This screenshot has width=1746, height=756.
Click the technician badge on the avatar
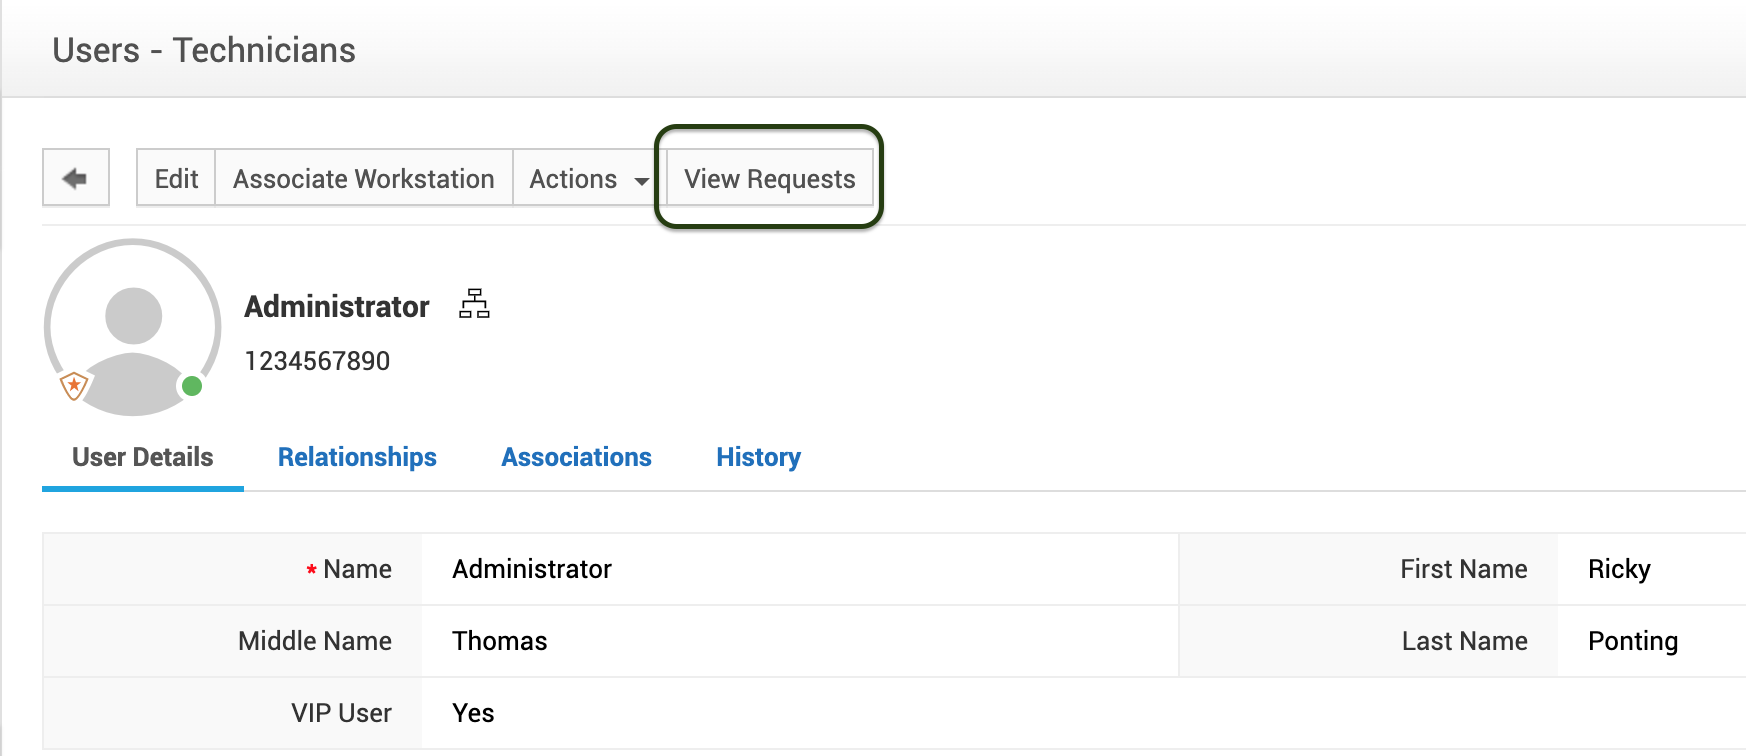point(74,385)
